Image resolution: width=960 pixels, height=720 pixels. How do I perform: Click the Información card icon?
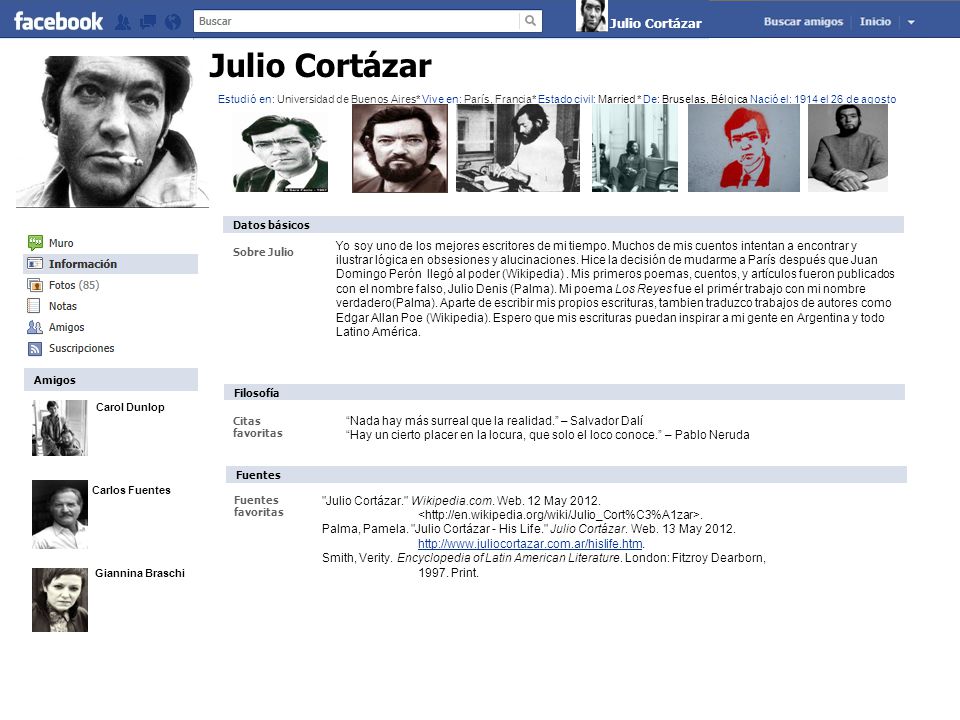coord(35,264)
